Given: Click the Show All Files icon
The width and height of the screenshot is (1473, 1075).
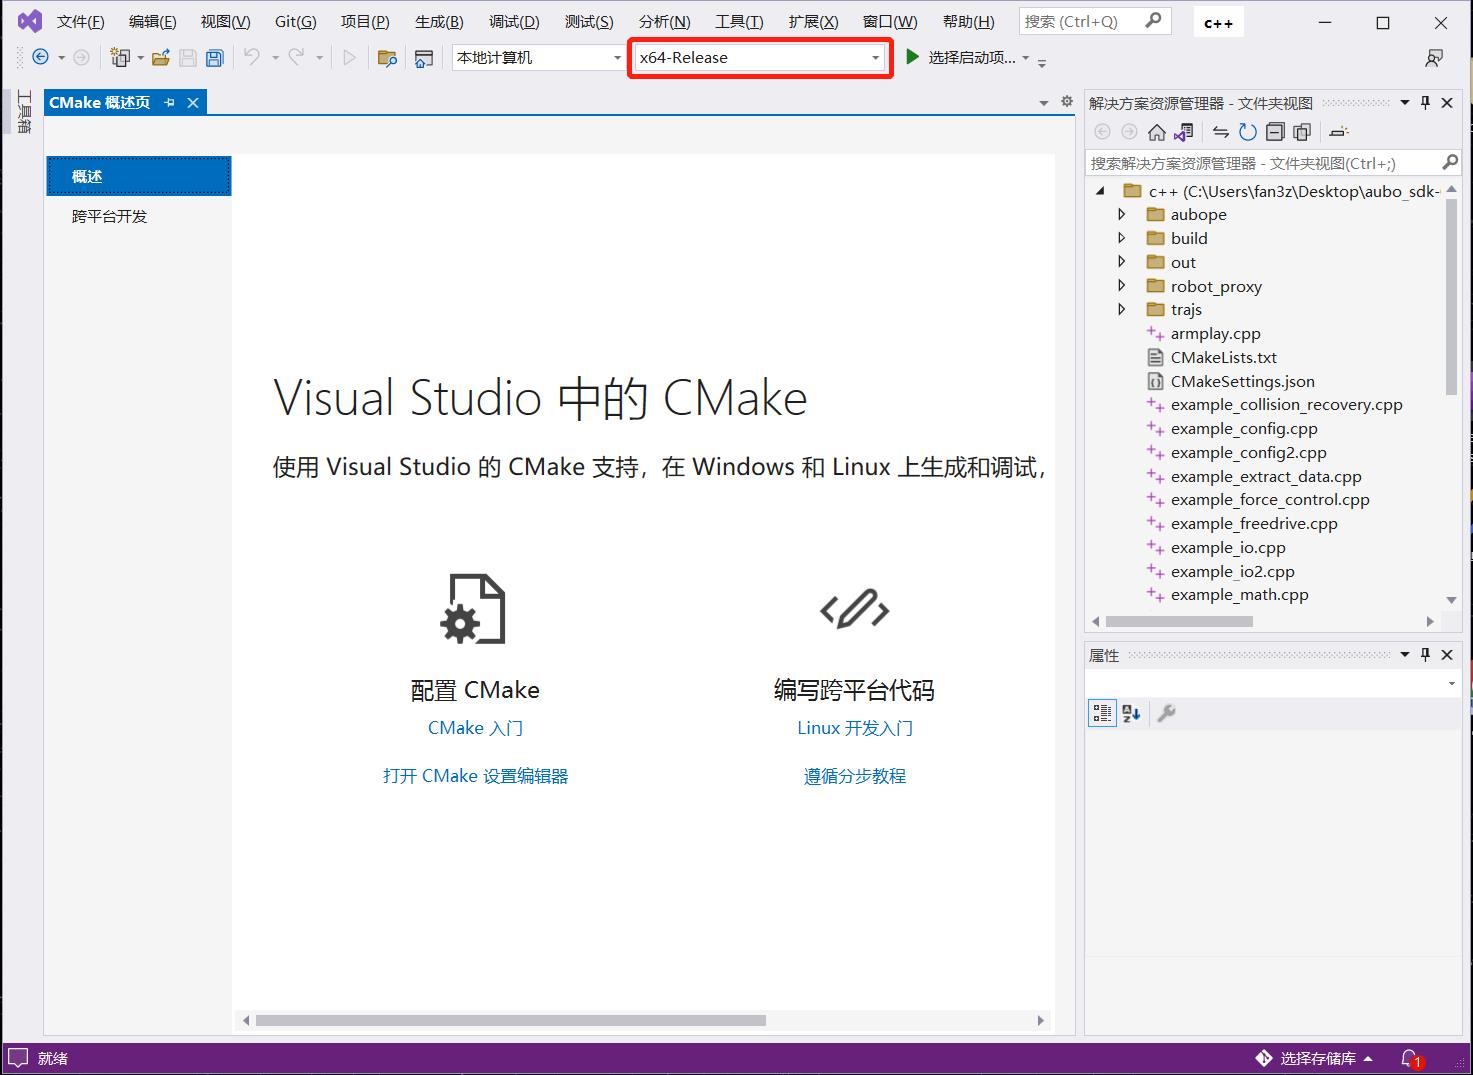Looking at the screenshot, I should (x=1302, y=132).
